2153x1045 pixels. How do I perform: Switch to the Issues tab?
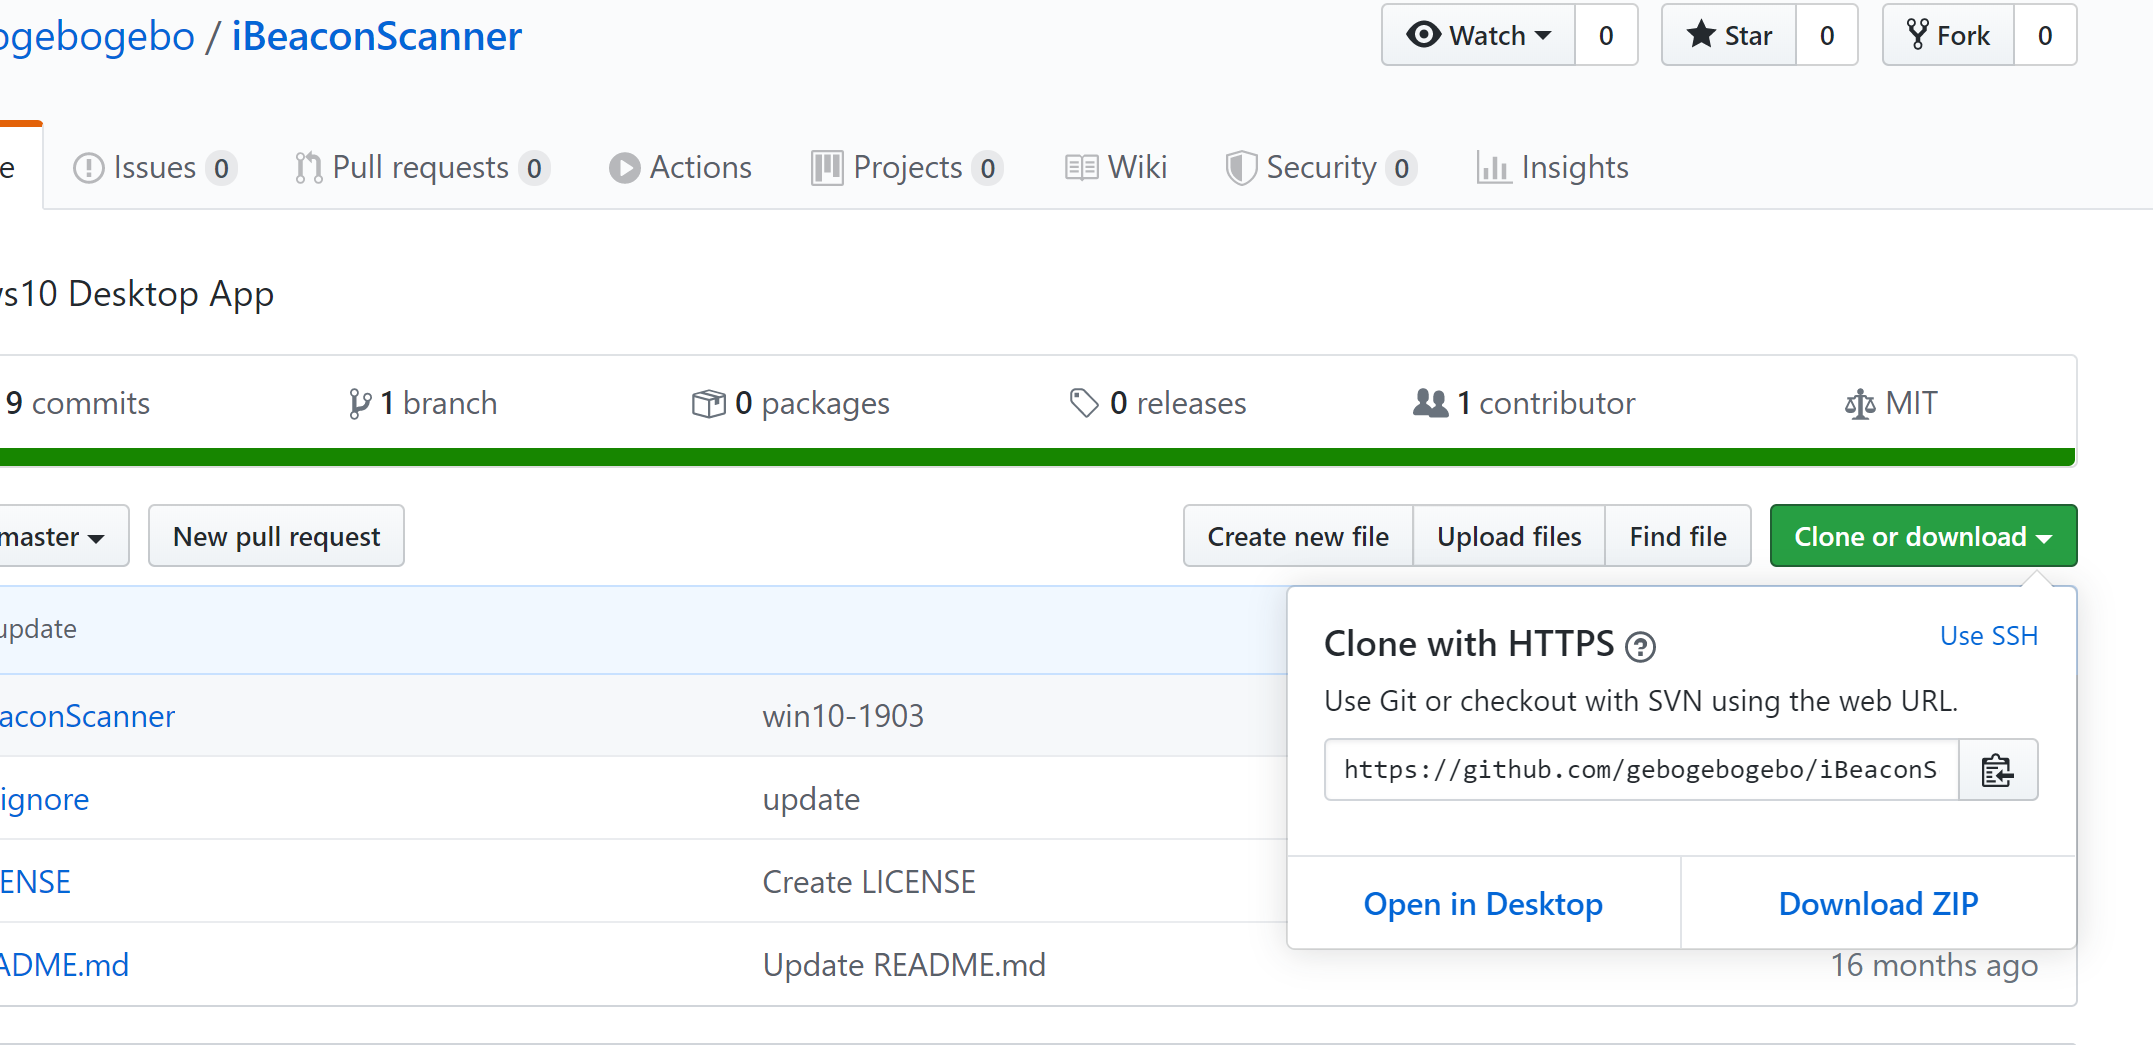coord(154,168)
